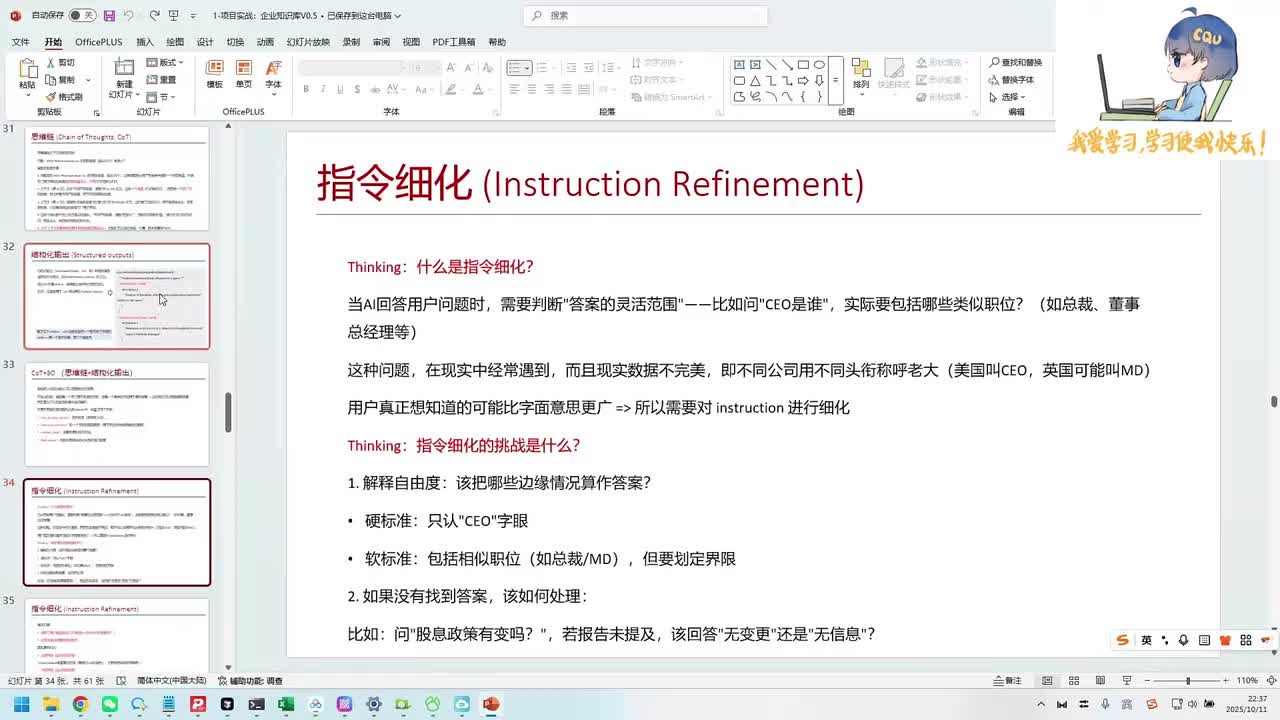1280x720 pixels.
Task: Open the 文件 (File) menu
Action: click(20, 42)
